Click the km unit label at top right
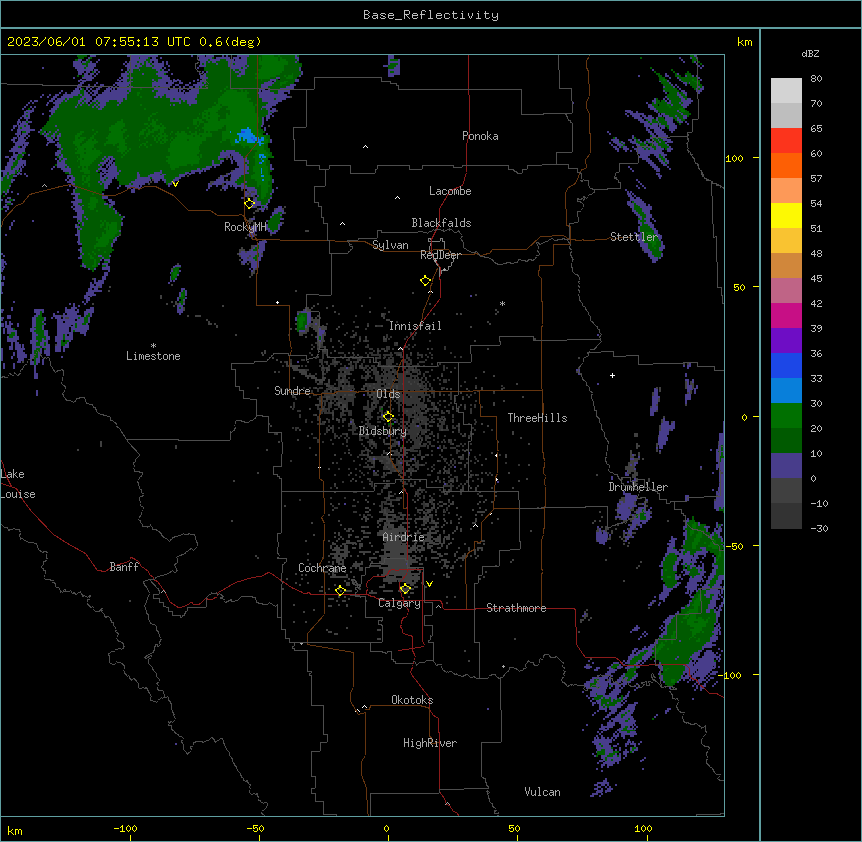 745,42
